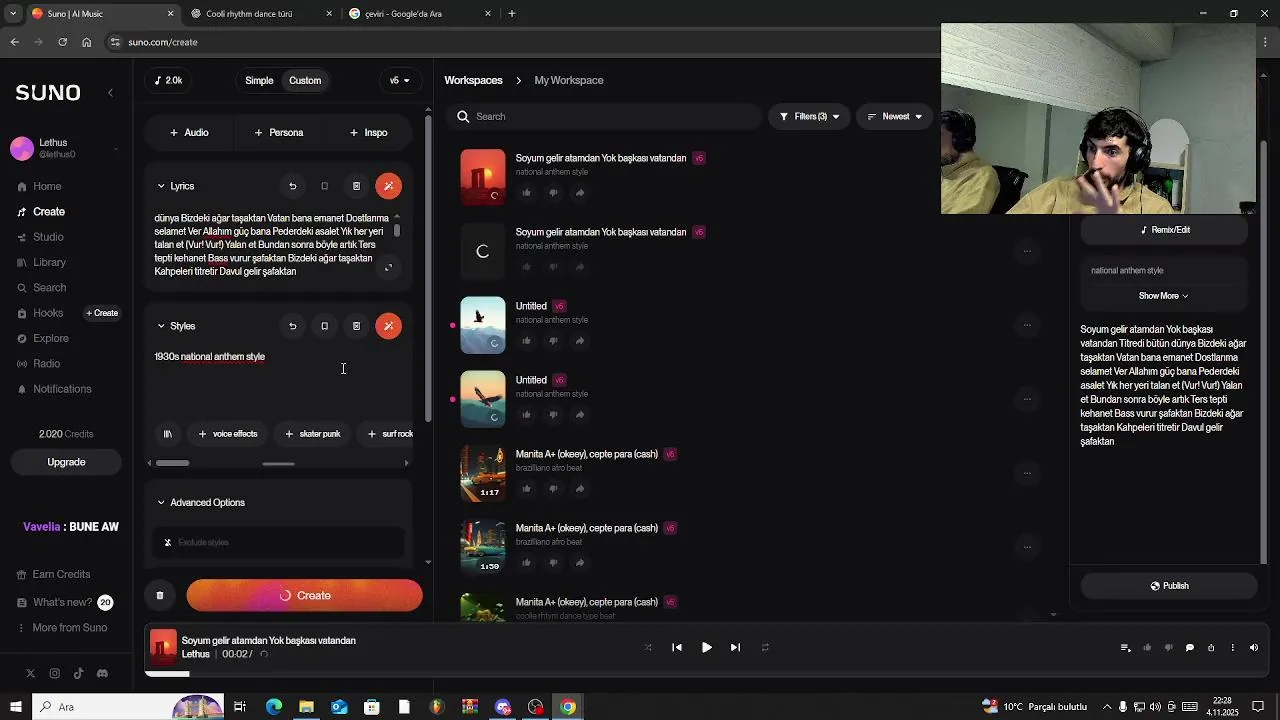The height and width of the screenshot is (720, 1280).
Task: Expand Show More in details panel
Action: 1164,296
